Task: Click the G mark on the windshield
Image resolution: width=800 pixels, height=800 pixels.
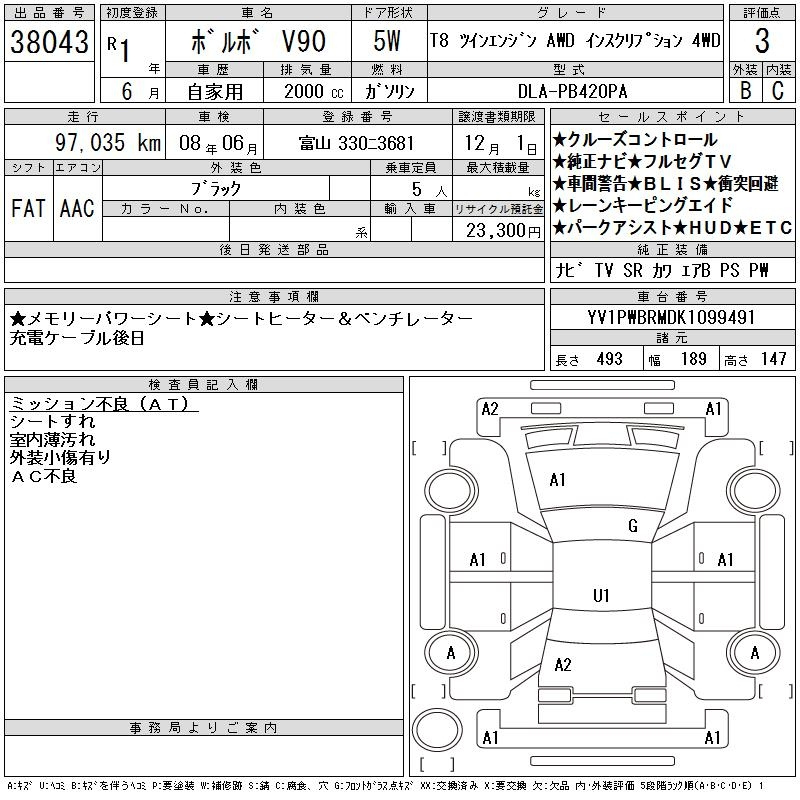Action: (632, 526)
